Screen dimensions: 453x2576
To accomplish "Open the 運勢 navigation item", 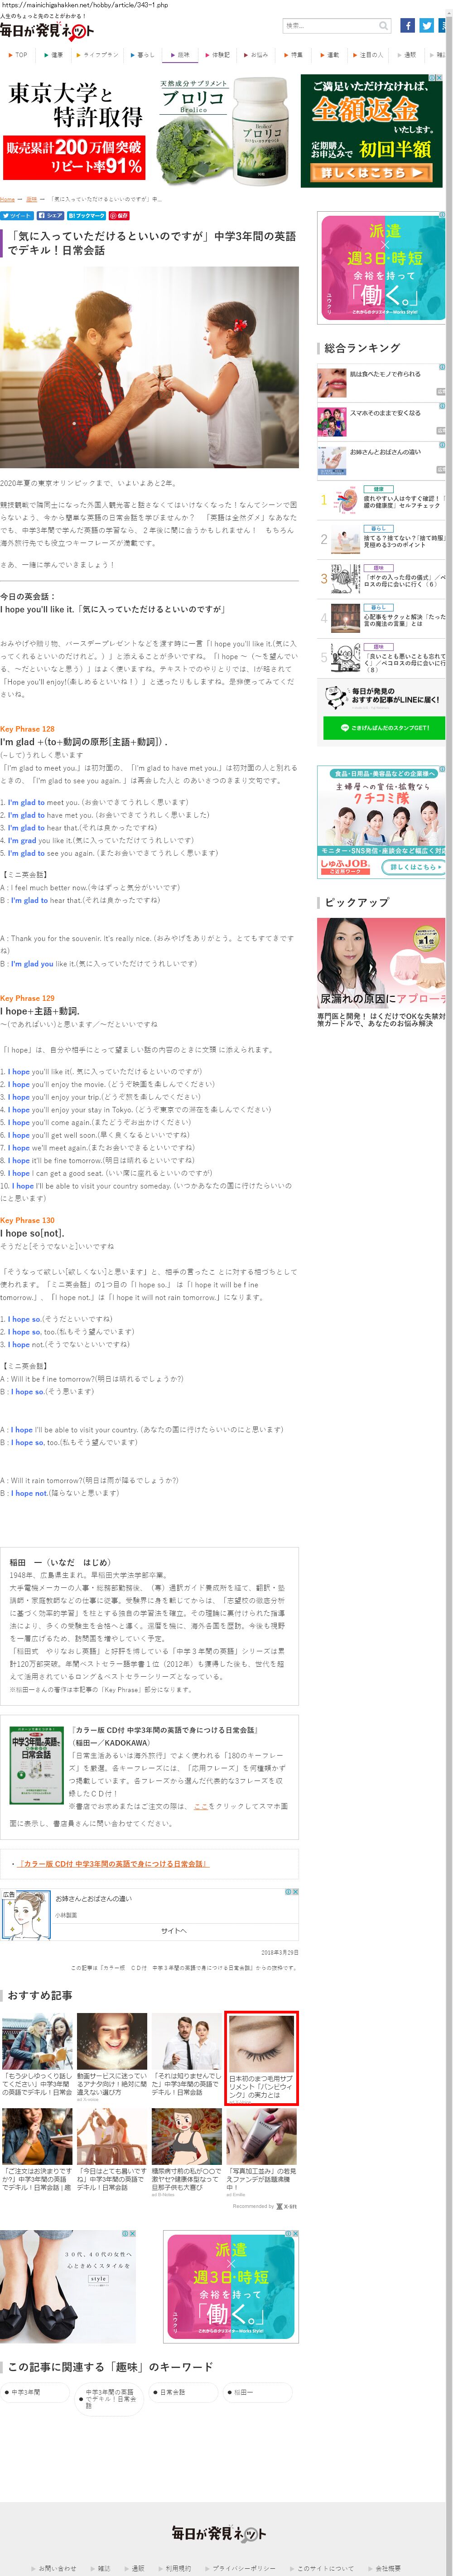I will [329, 55].
